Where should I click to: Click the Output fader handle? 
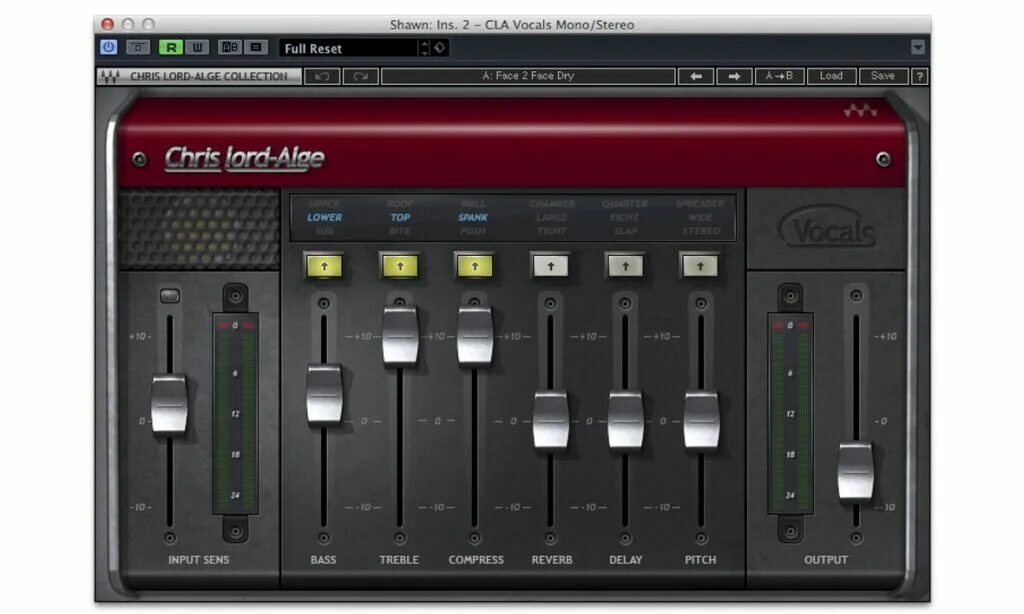point(856,470)
